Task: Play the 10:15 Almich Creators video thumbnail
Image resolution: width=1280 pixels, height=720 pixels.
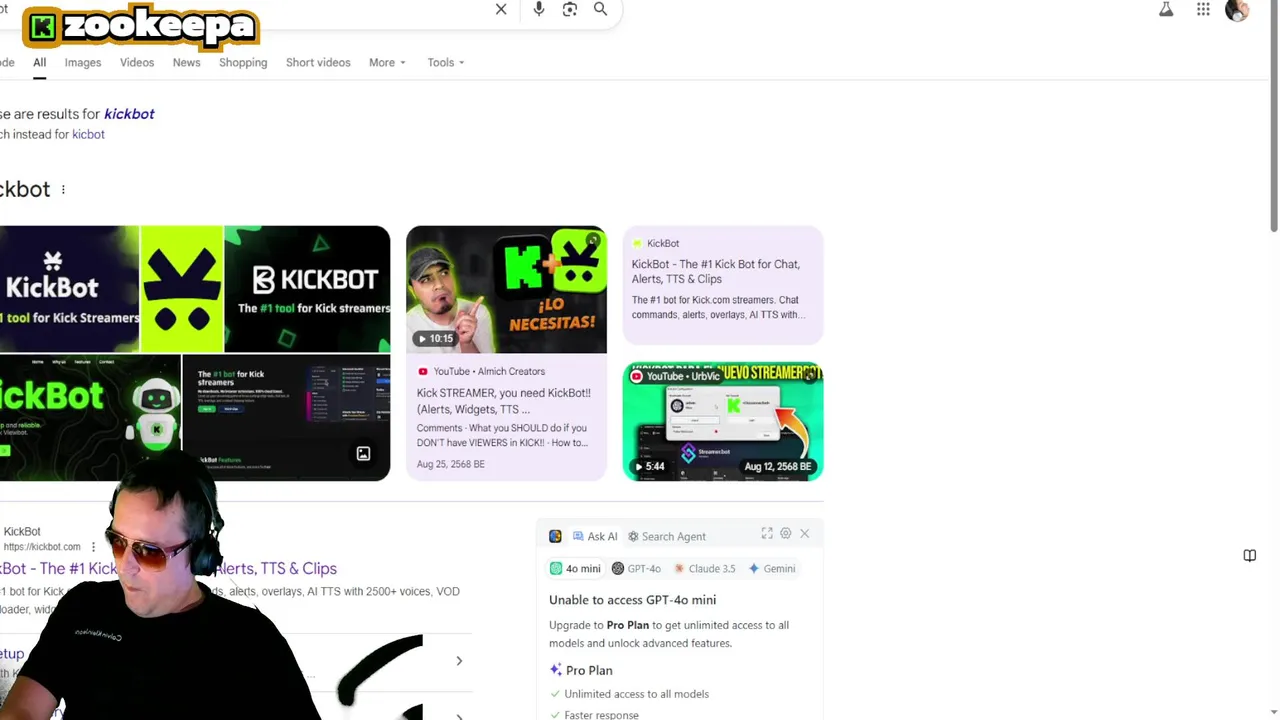Action: 506,289
